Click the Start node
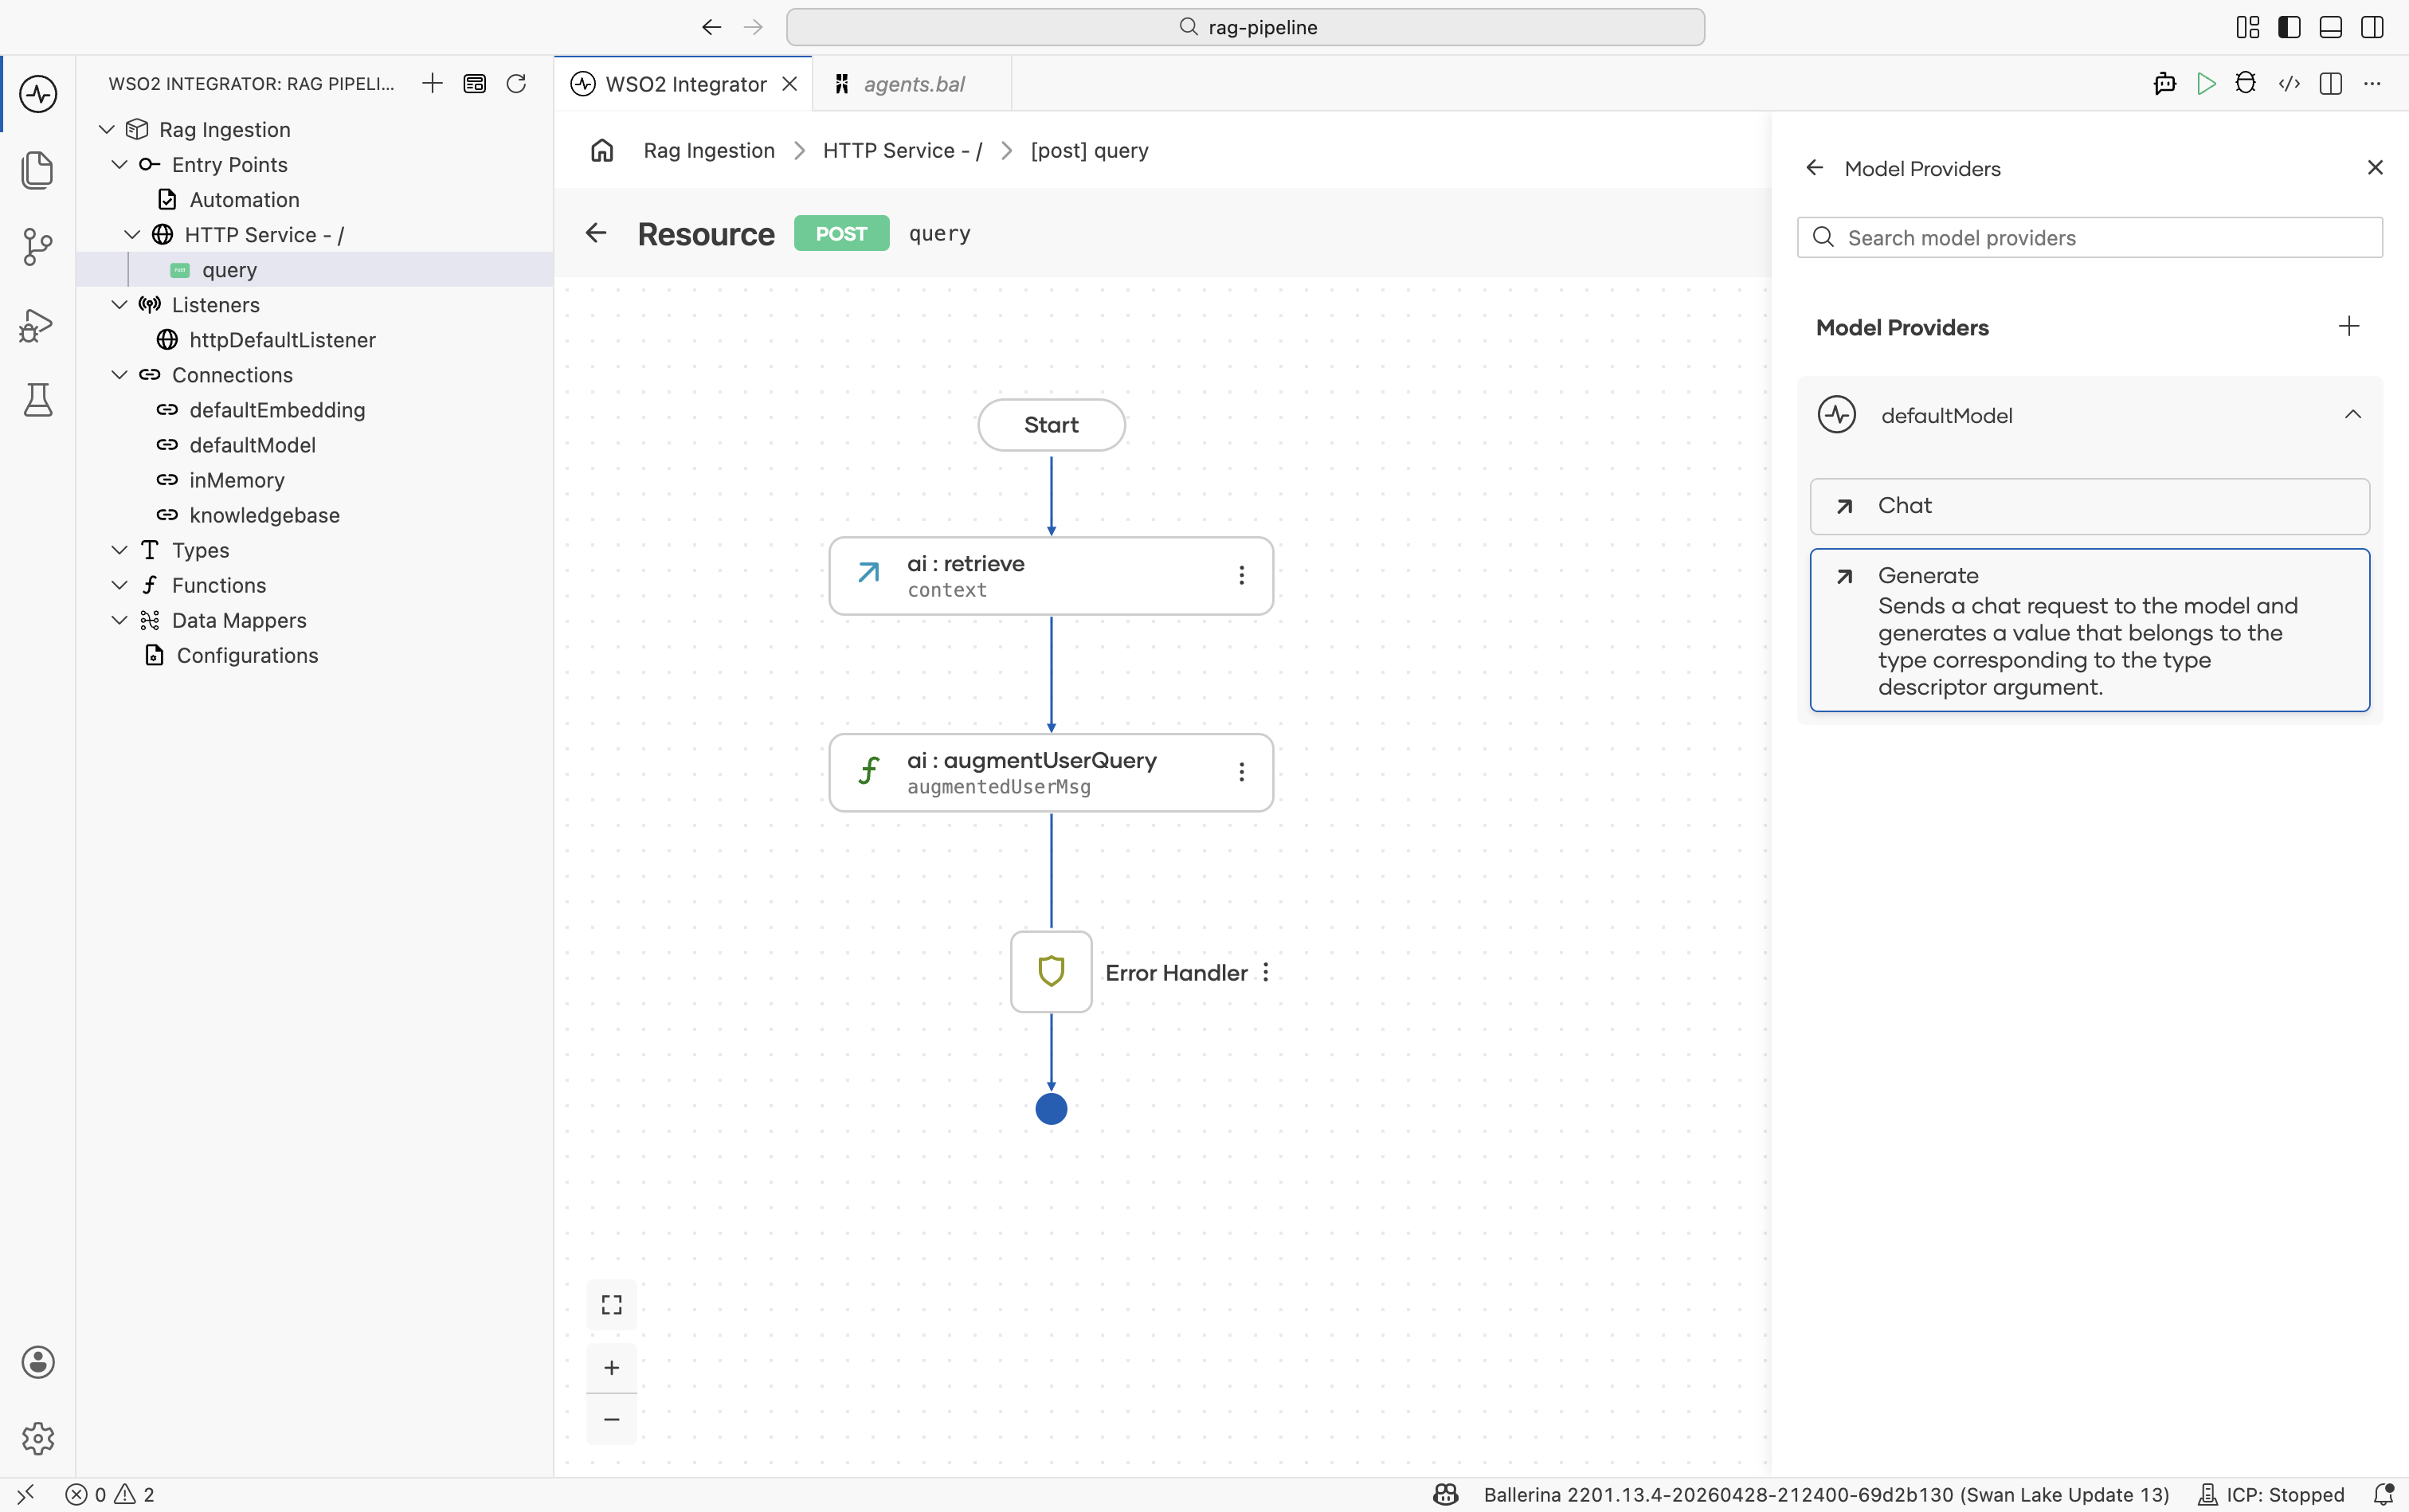The height and width of the screenshot is (1512, 2409). (x=1051, y=425)
